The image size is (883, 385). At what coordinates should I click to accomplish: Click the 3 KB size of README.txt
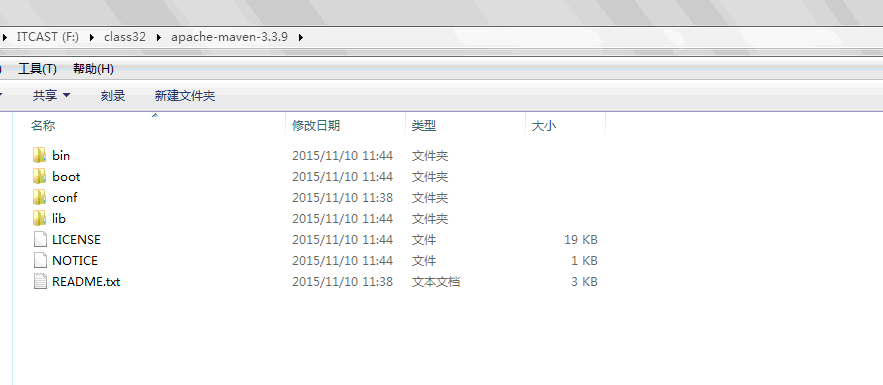(584, 281)
